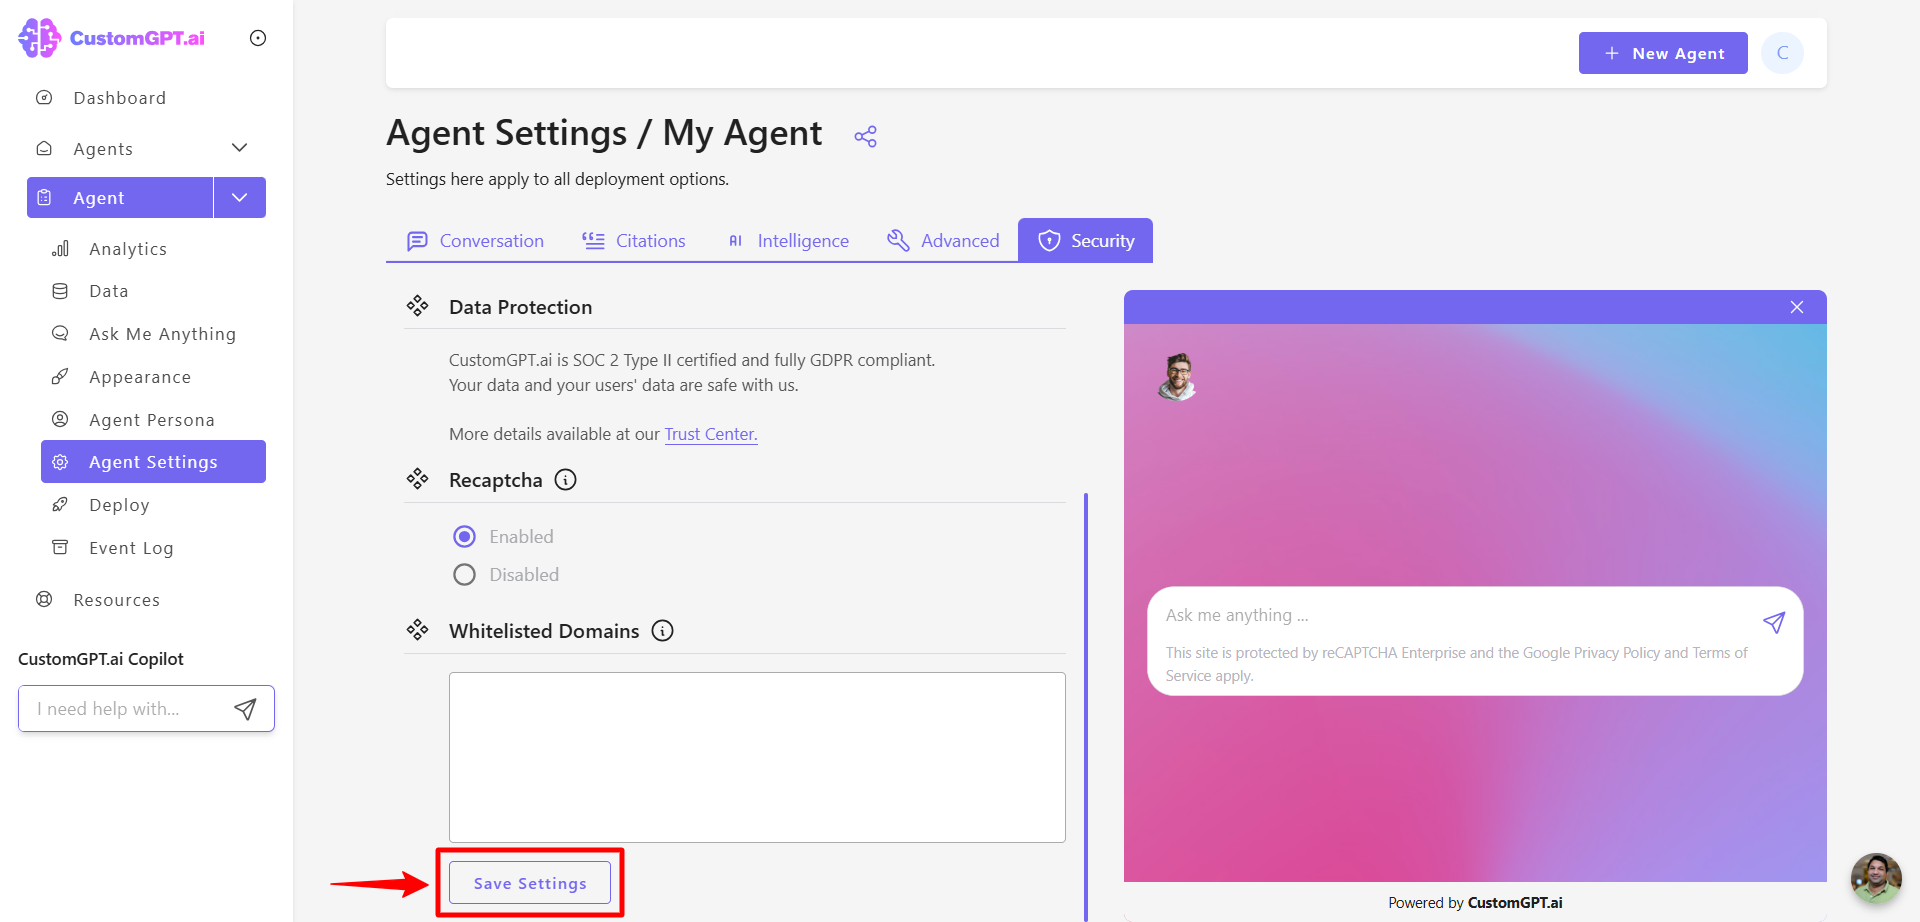Click the Deploy rocket icon
1920x922 pixels.
[60, 505]
